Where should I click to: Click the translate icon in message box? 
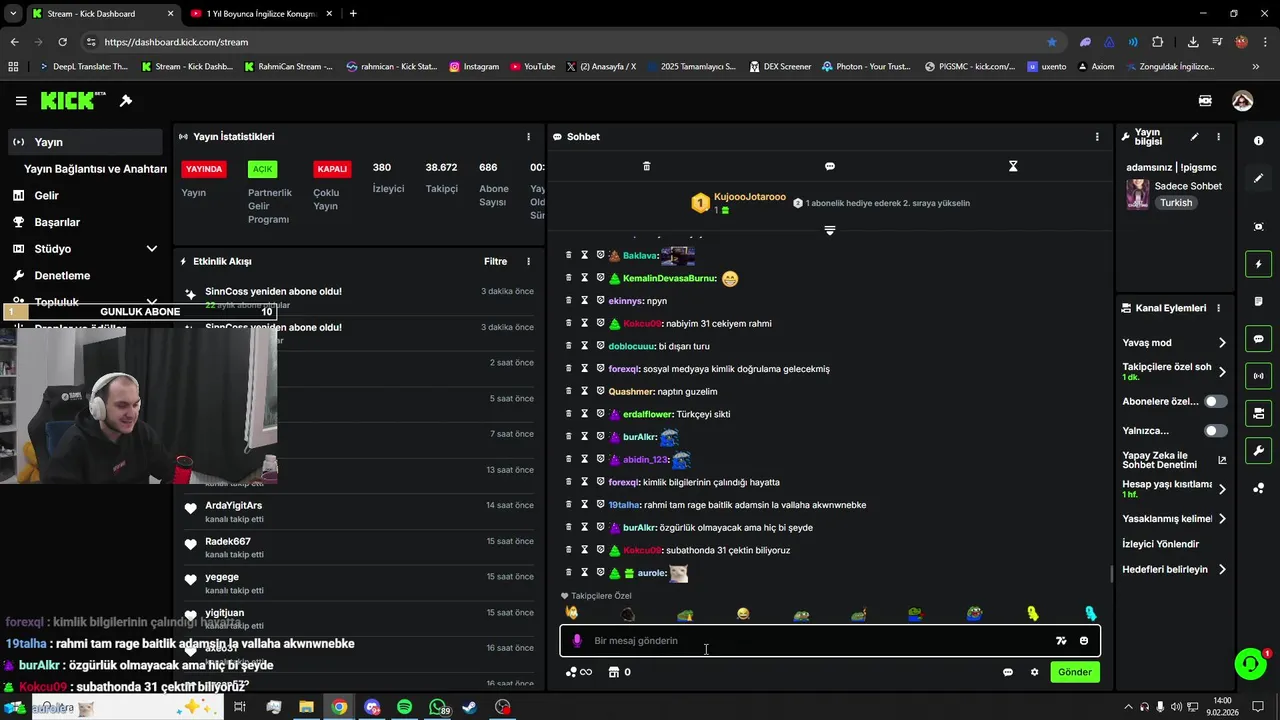(1061, 641)
